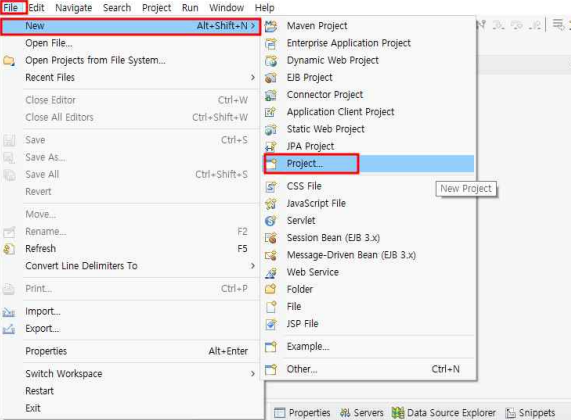Click the Maven Project icon
571x420 pixels.
point(271,26)
